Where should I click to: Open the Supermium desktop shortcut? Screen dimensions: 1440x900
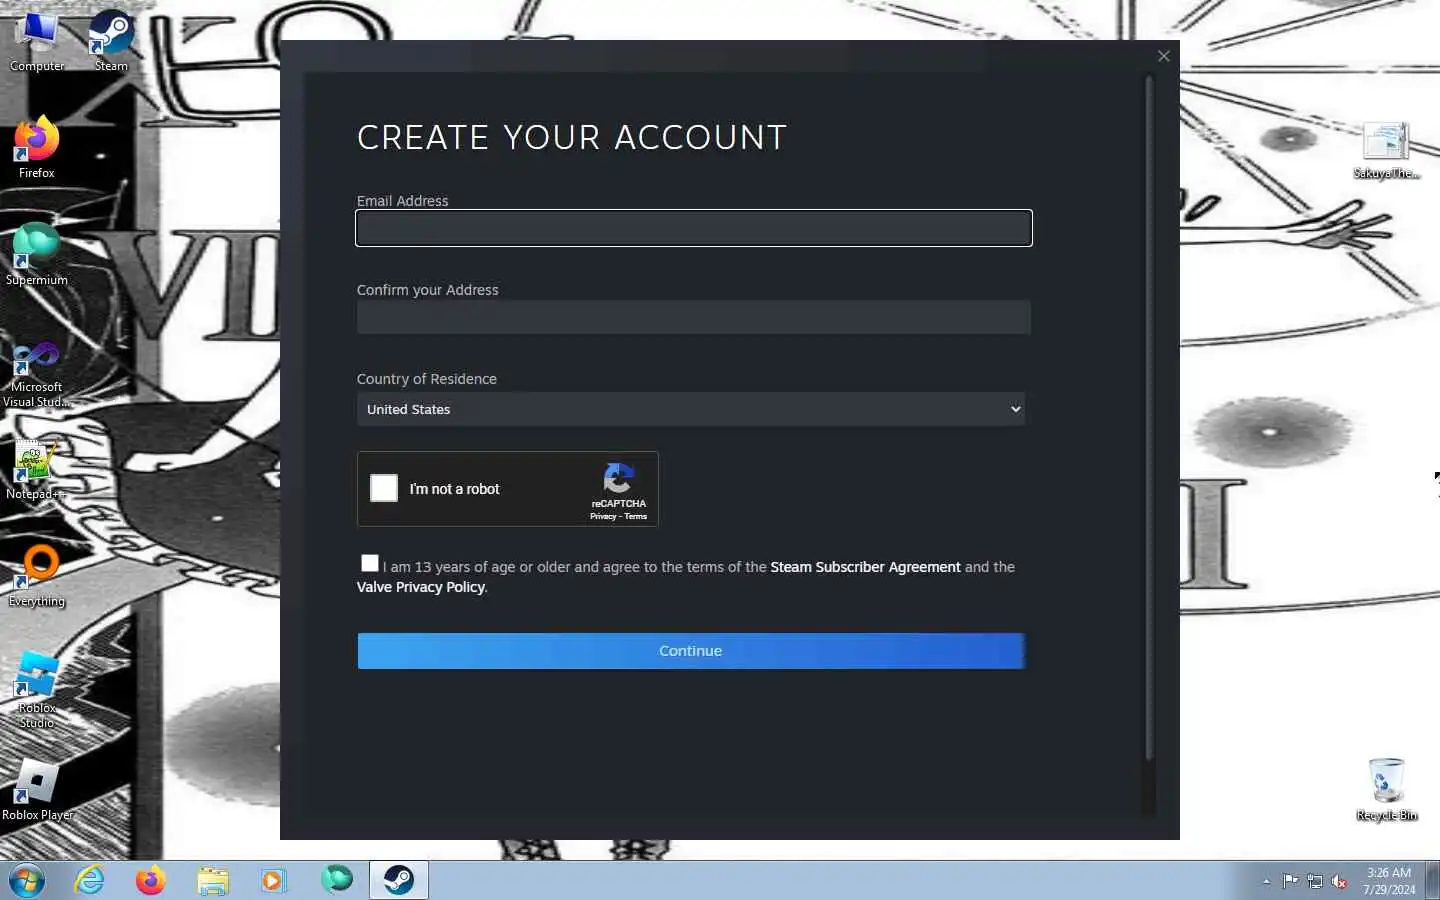37,254
